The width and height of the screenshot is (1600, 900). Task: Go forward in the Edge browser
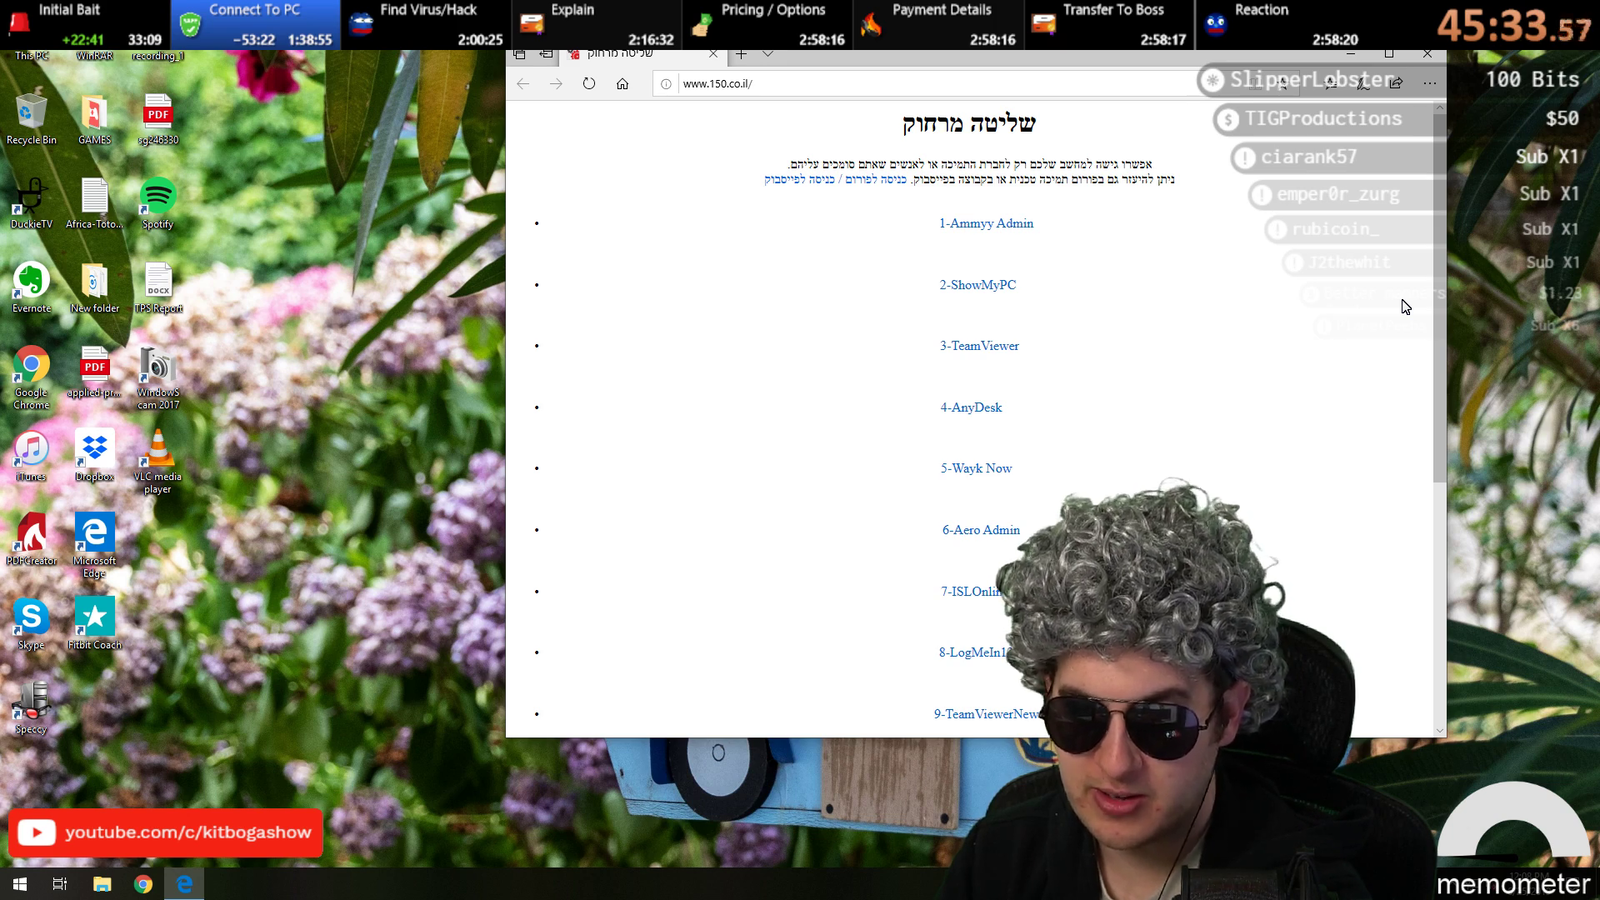pos(556,84)
